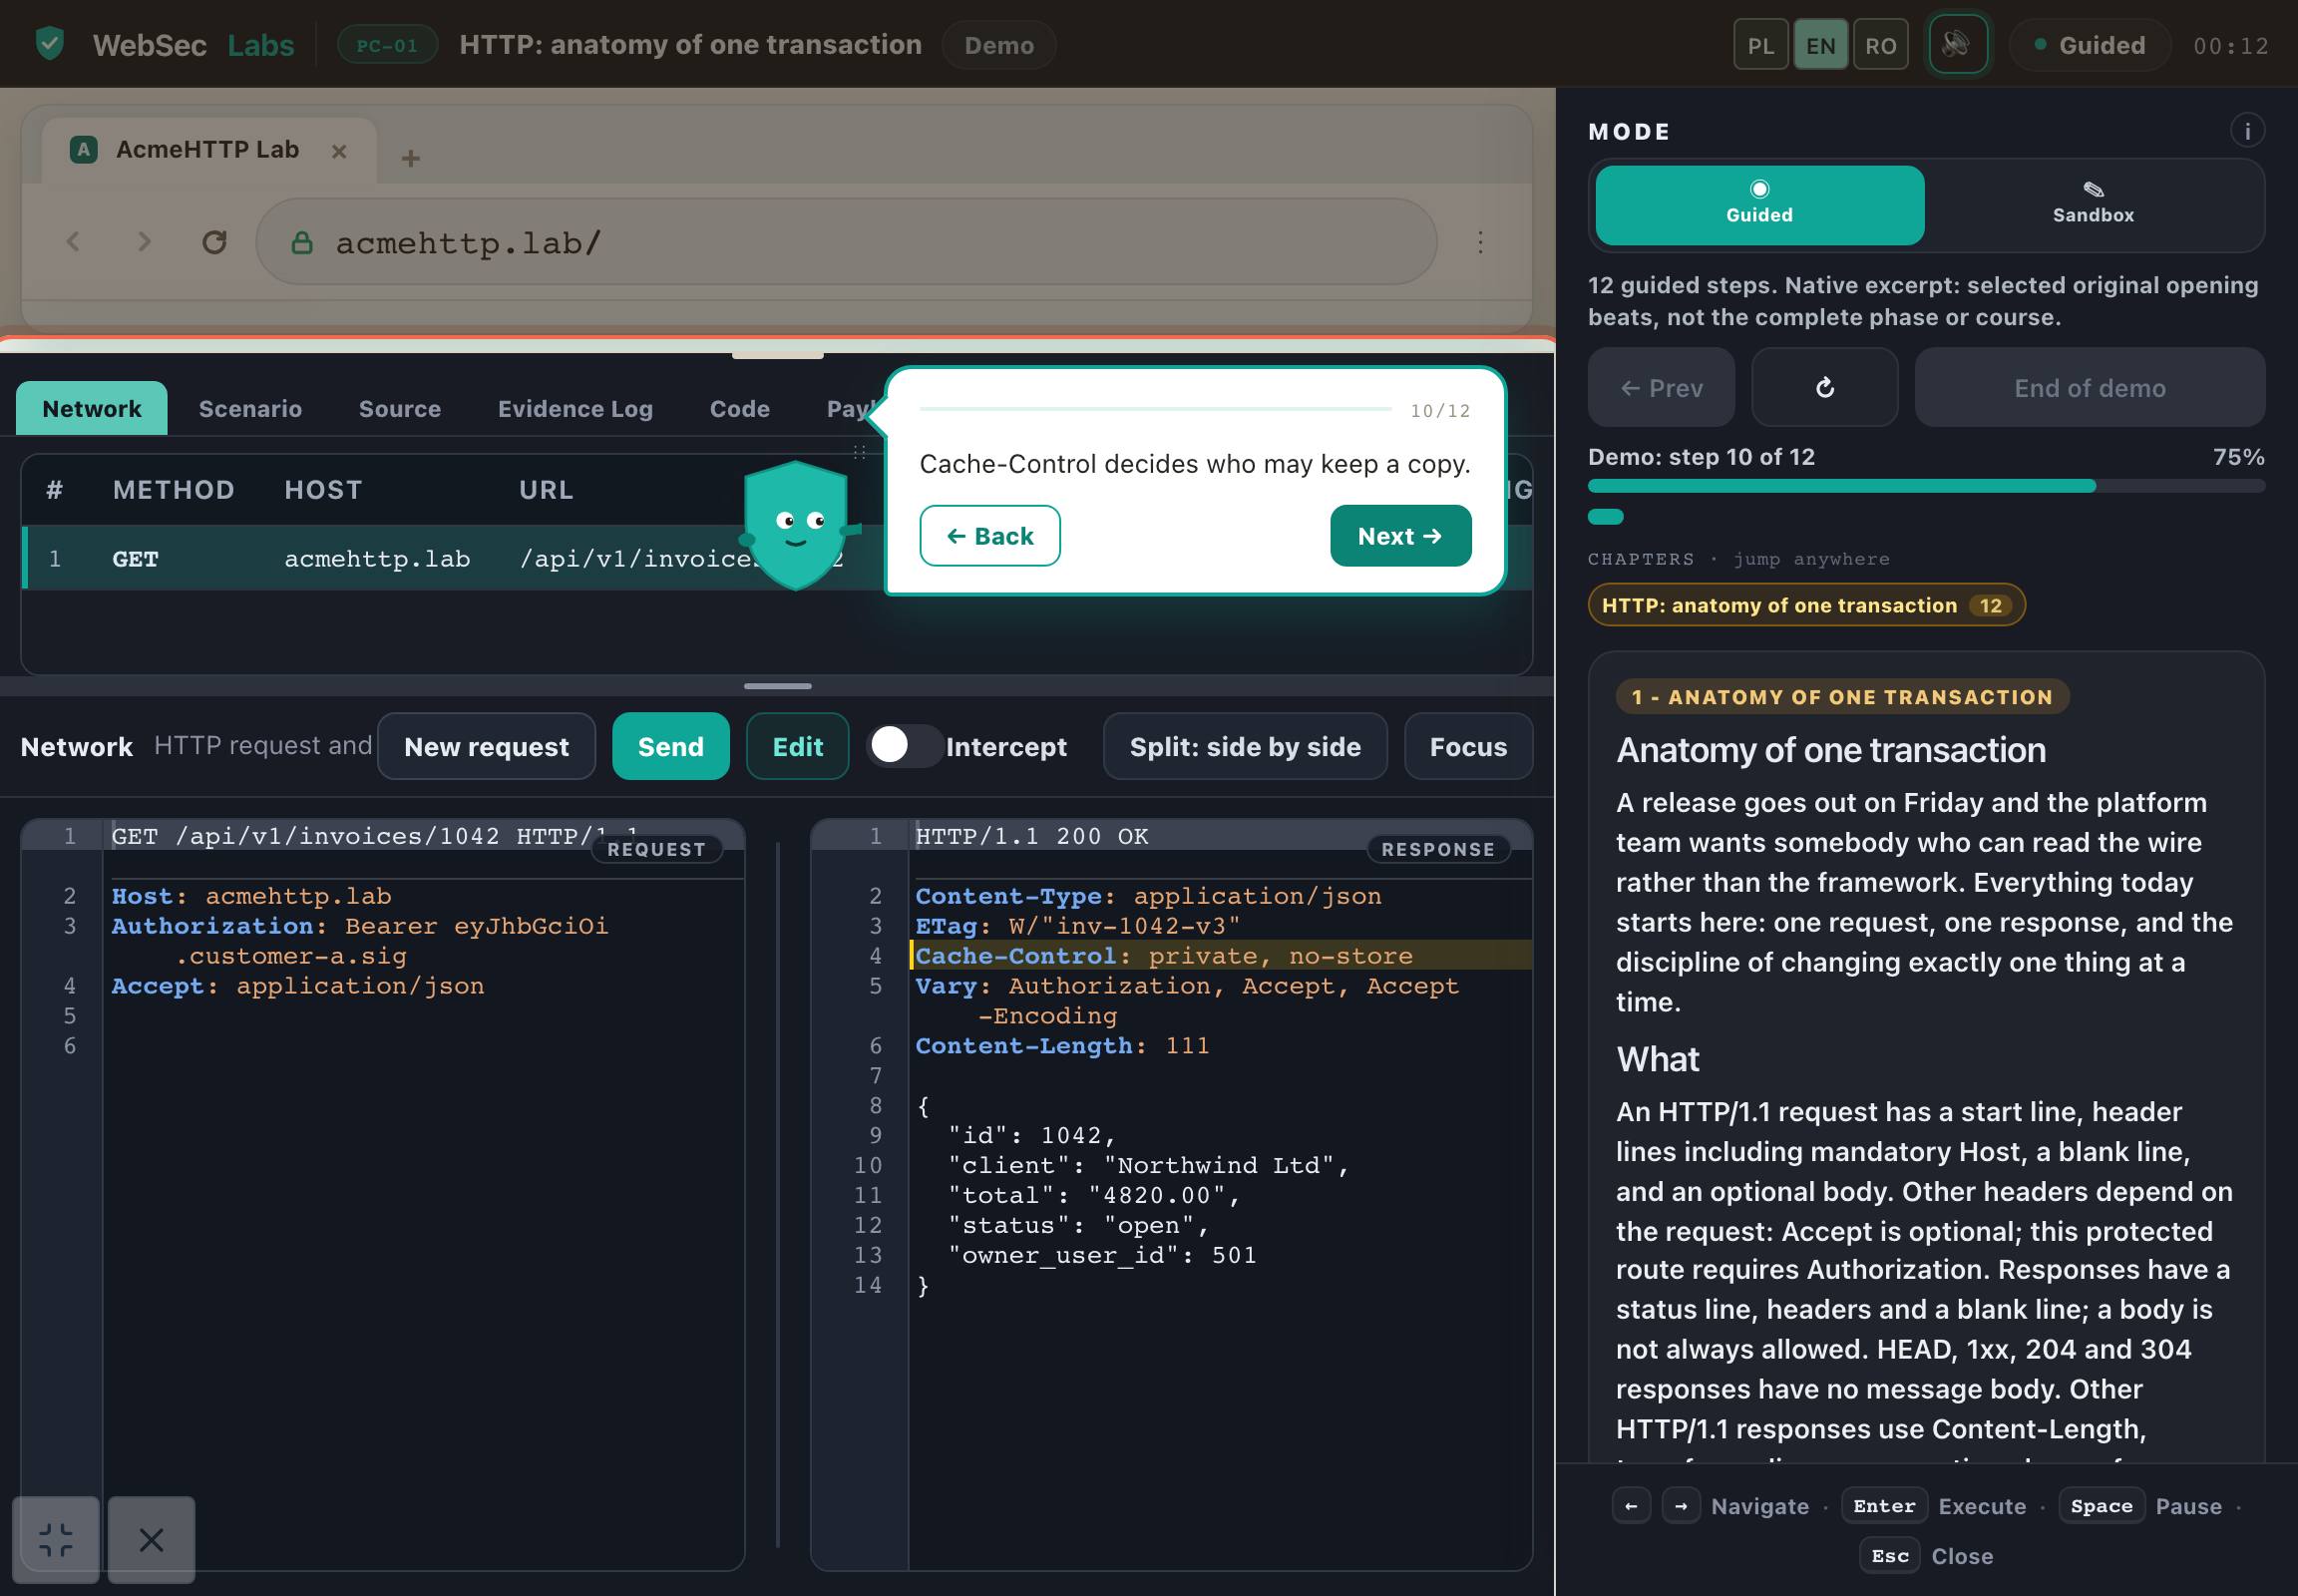The image size is (2298, 1596).
Task: Close the panel with the X icon
Action: click(x=151, y=1539)
